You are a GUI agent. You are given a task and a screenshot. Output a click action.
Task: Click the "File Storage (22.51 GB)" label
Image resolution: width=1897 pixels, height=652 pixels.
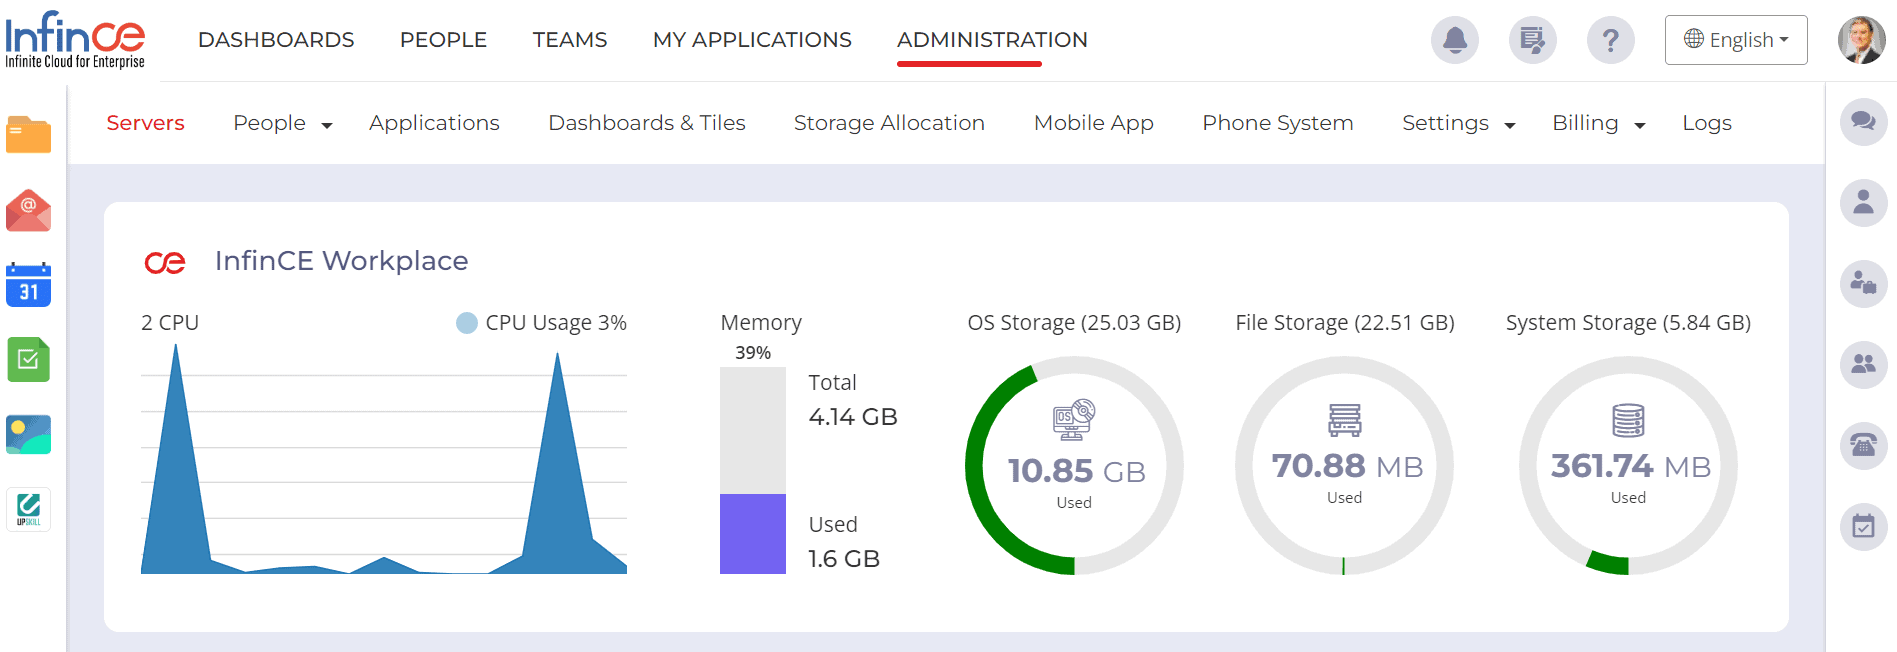pos(1345,323)
